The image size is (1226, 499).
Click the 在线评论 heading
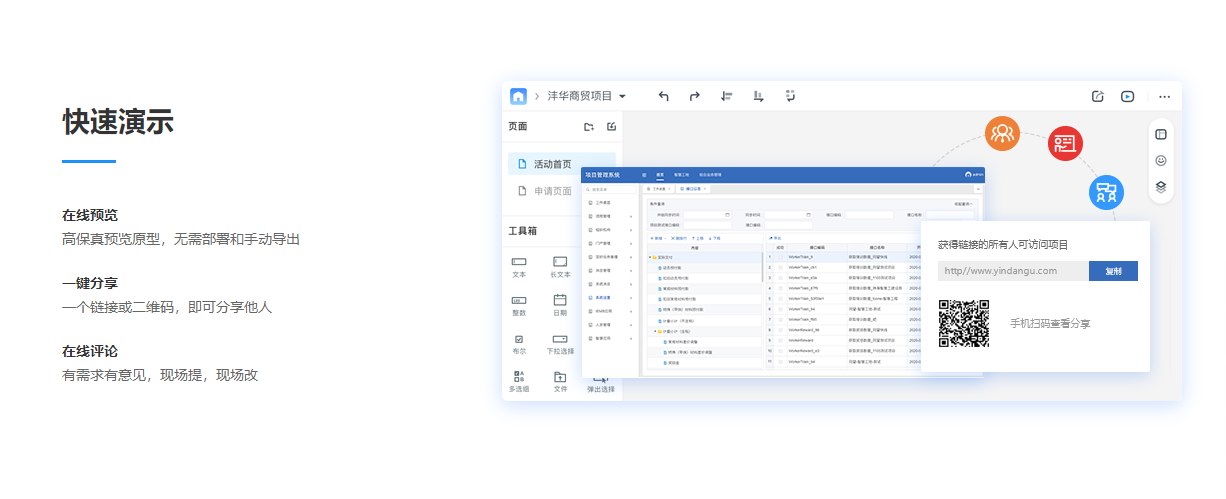[90, 351]
